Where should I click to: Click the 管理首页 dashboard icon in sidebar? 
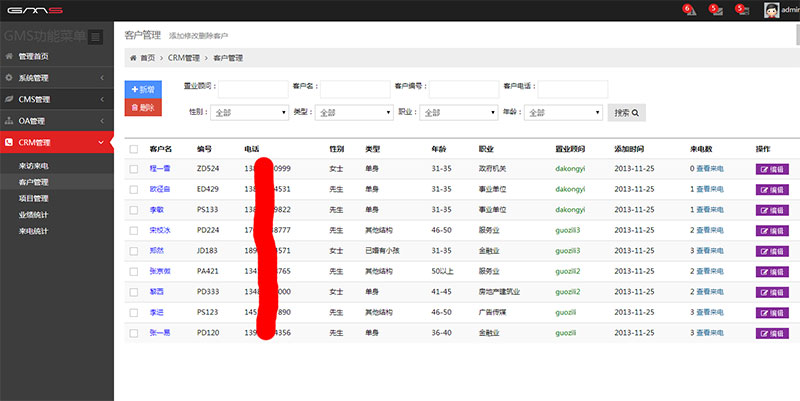(10, 55)
